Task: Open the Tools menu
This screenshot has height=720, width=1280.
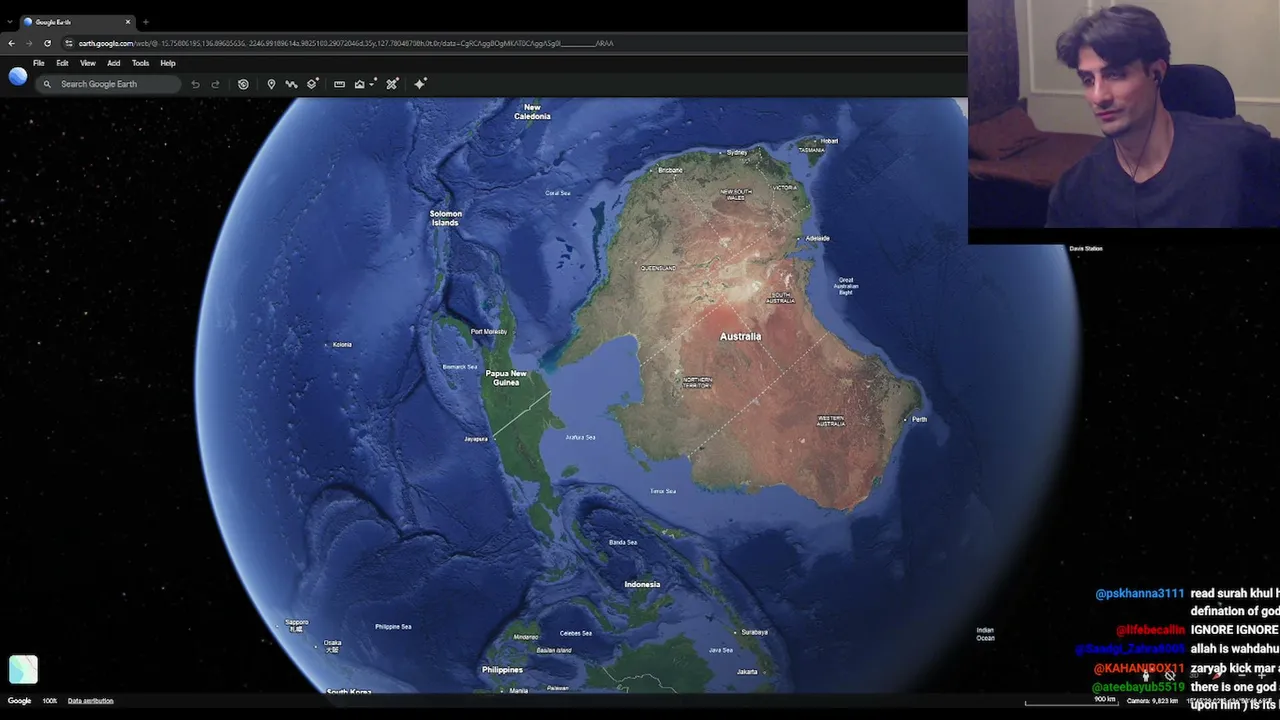Action: click(x=140, y=63)
